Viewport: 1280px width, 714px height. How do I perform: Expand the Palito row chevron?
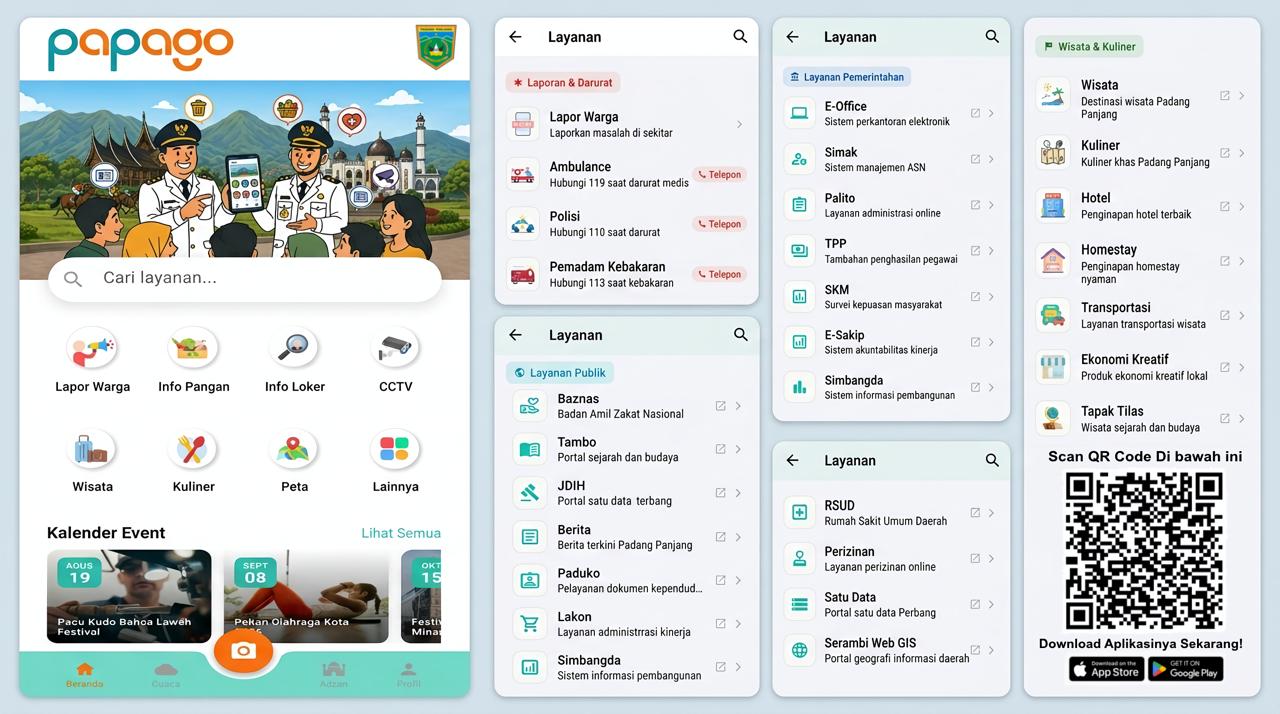[991, 205]
